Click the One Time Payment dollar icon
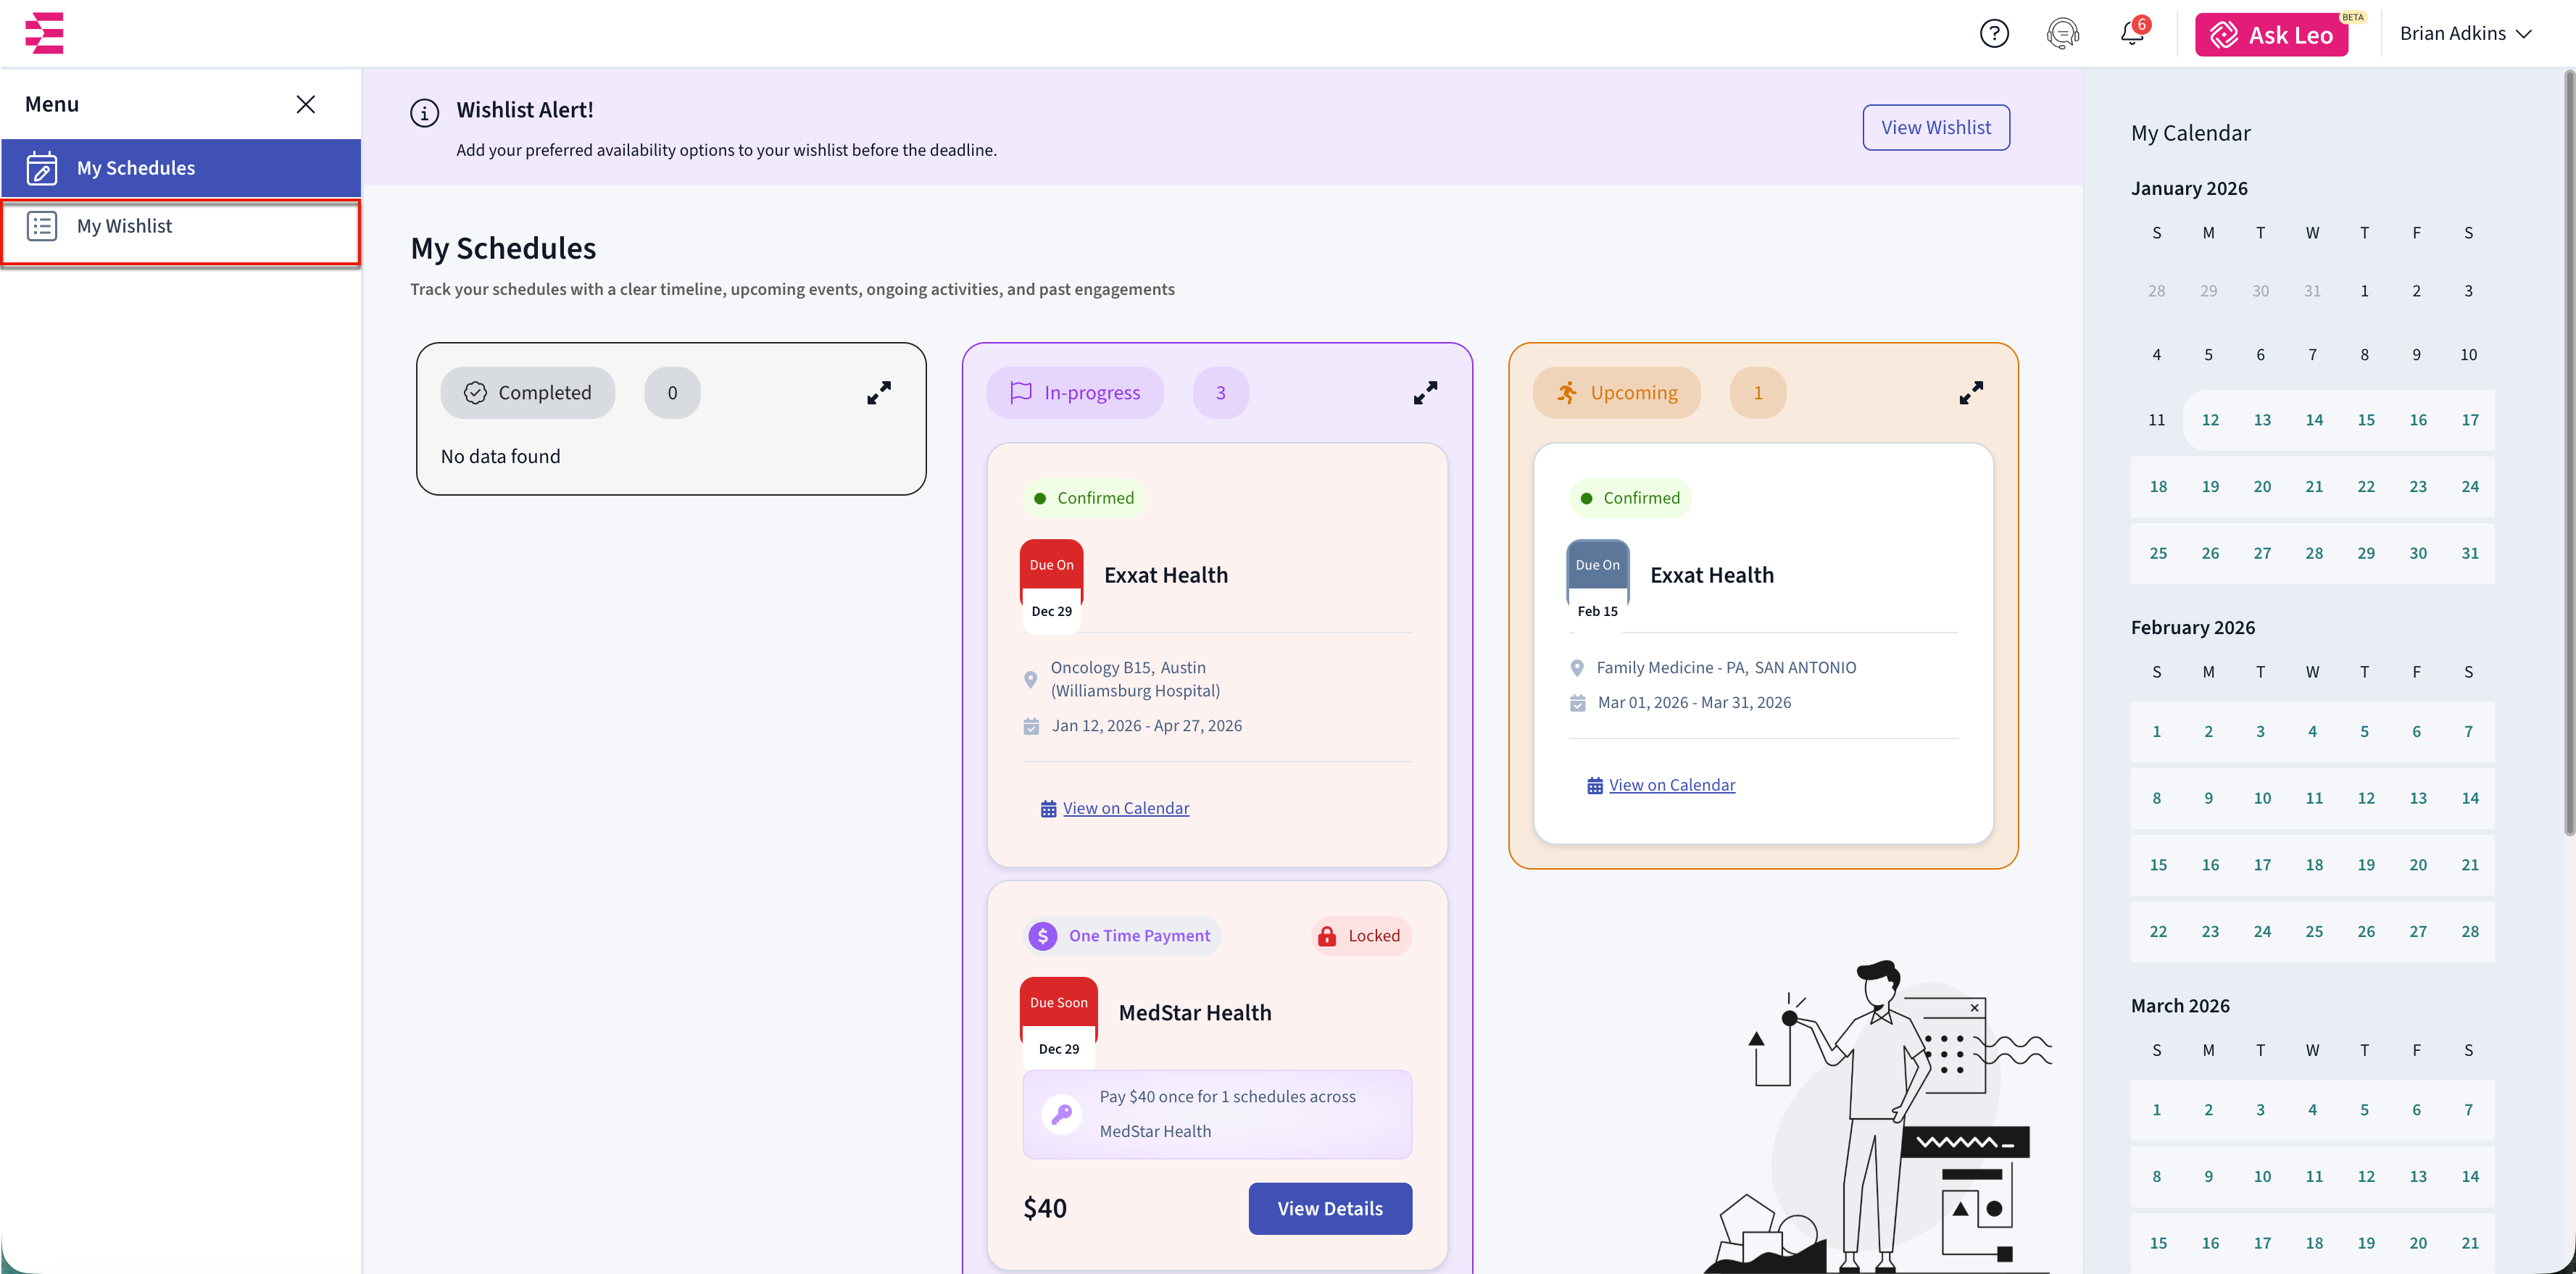 pos(1042,936)
